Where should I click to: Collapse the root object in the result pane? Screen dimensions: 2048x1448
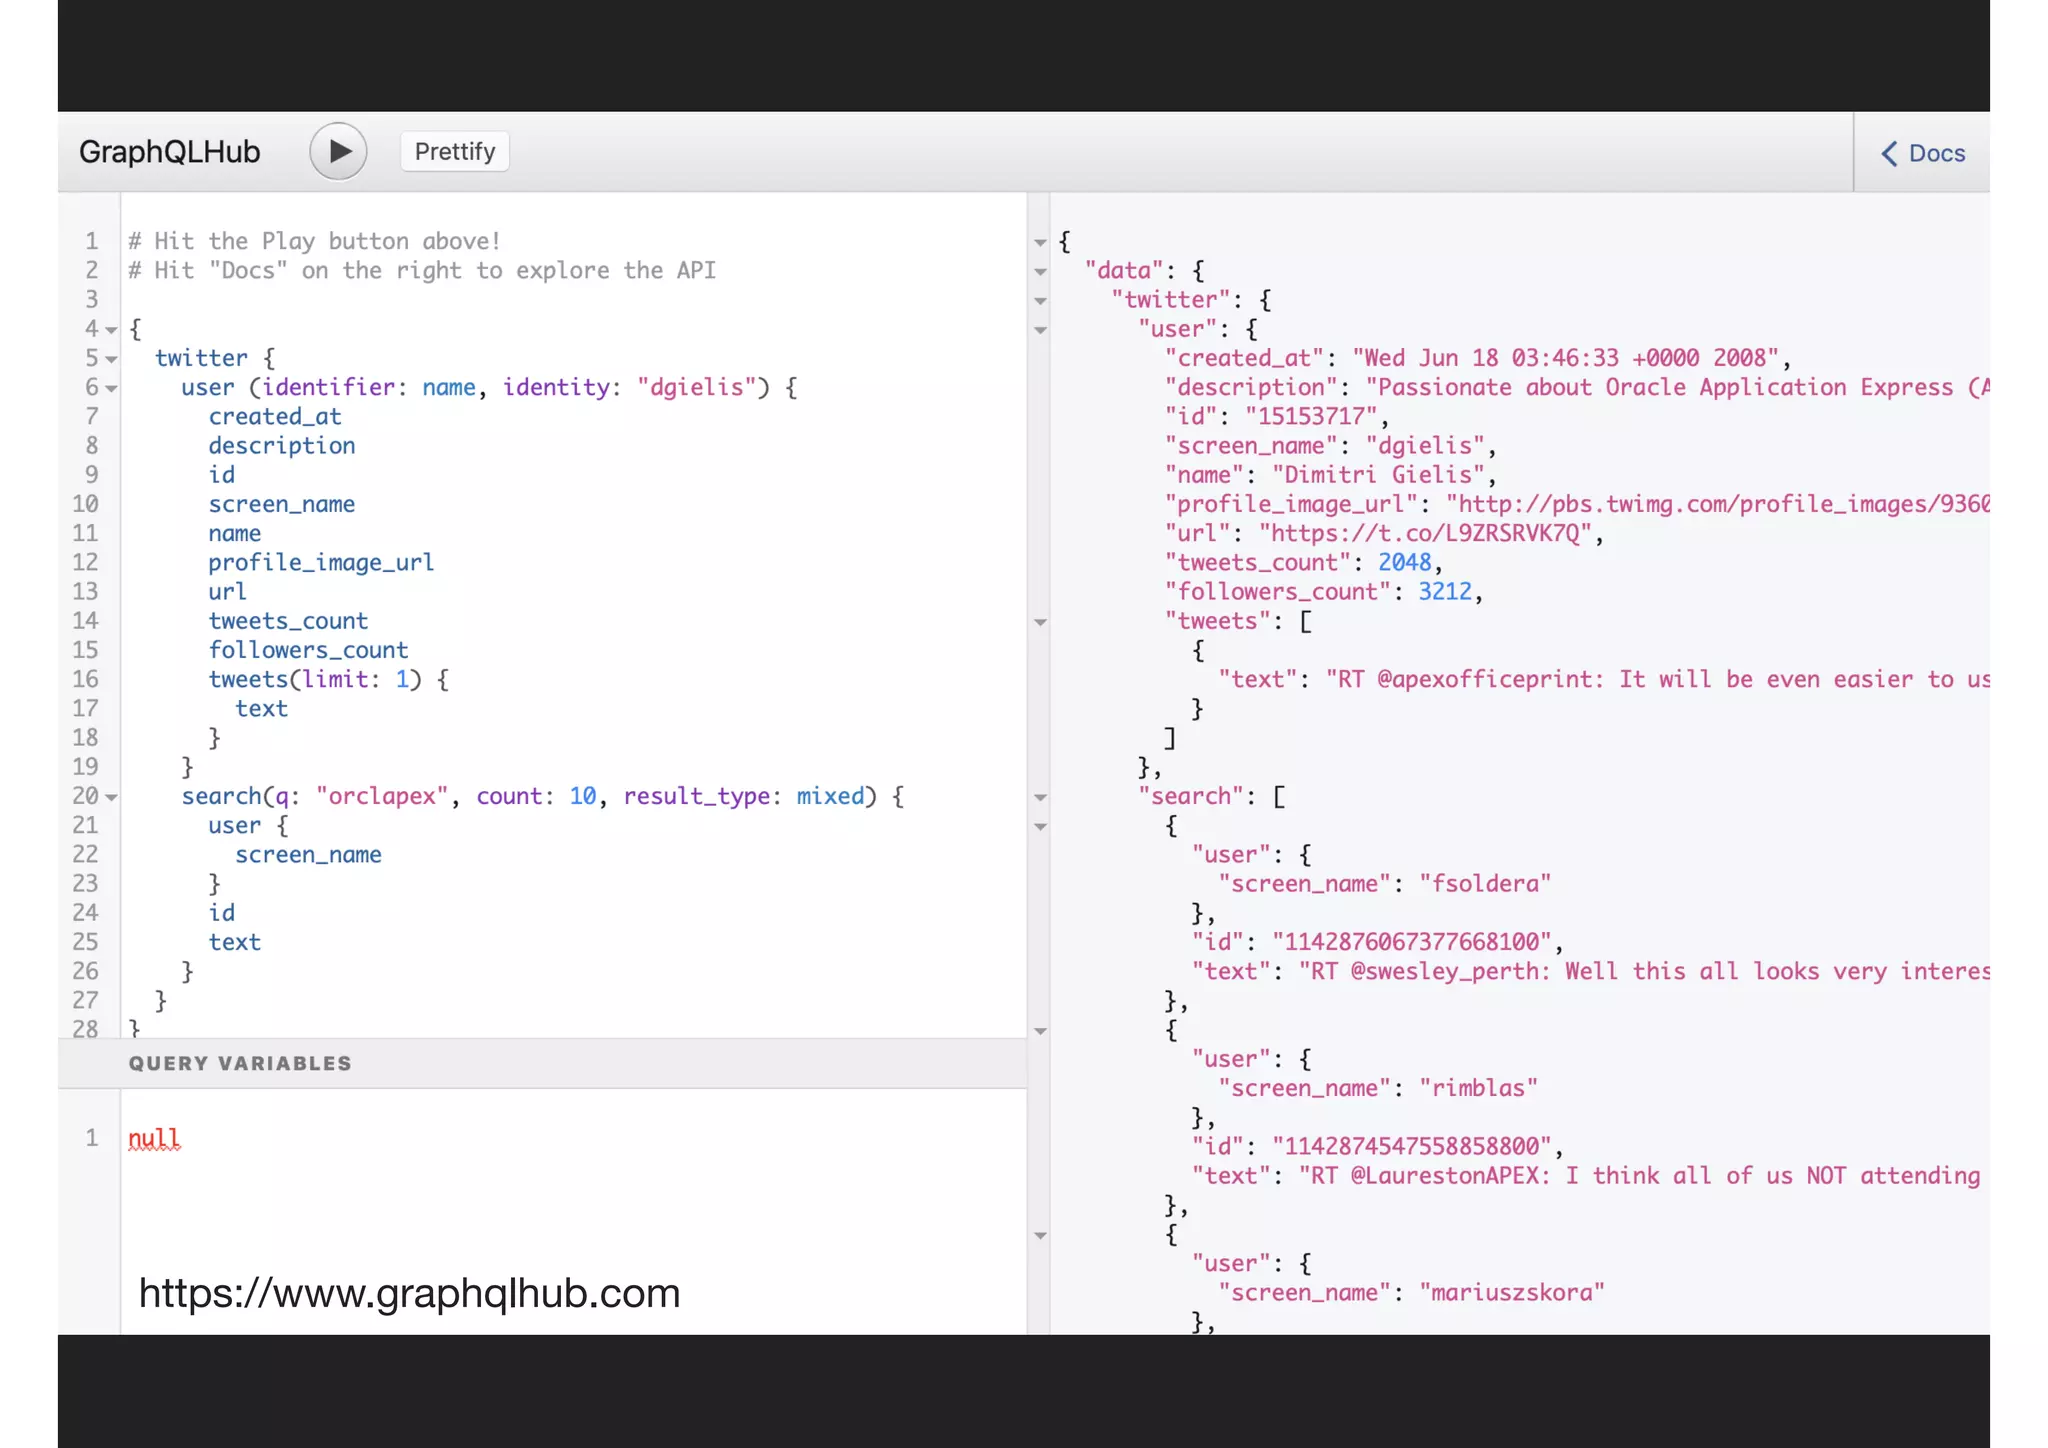tap(1040, 242)
